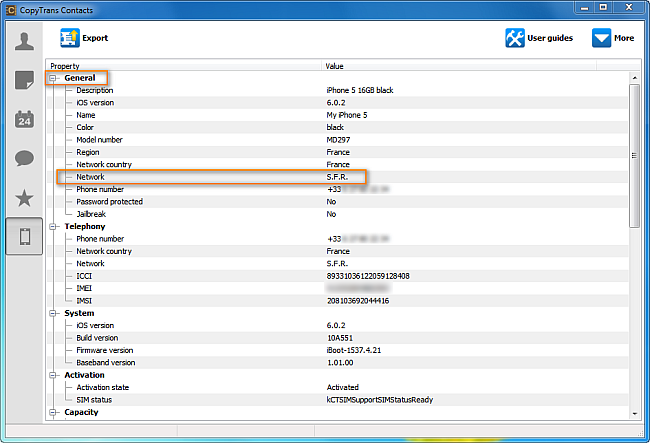Click the value 'MD297'
The width and height of the screenshot is (650, 443).
click(338, 140)
